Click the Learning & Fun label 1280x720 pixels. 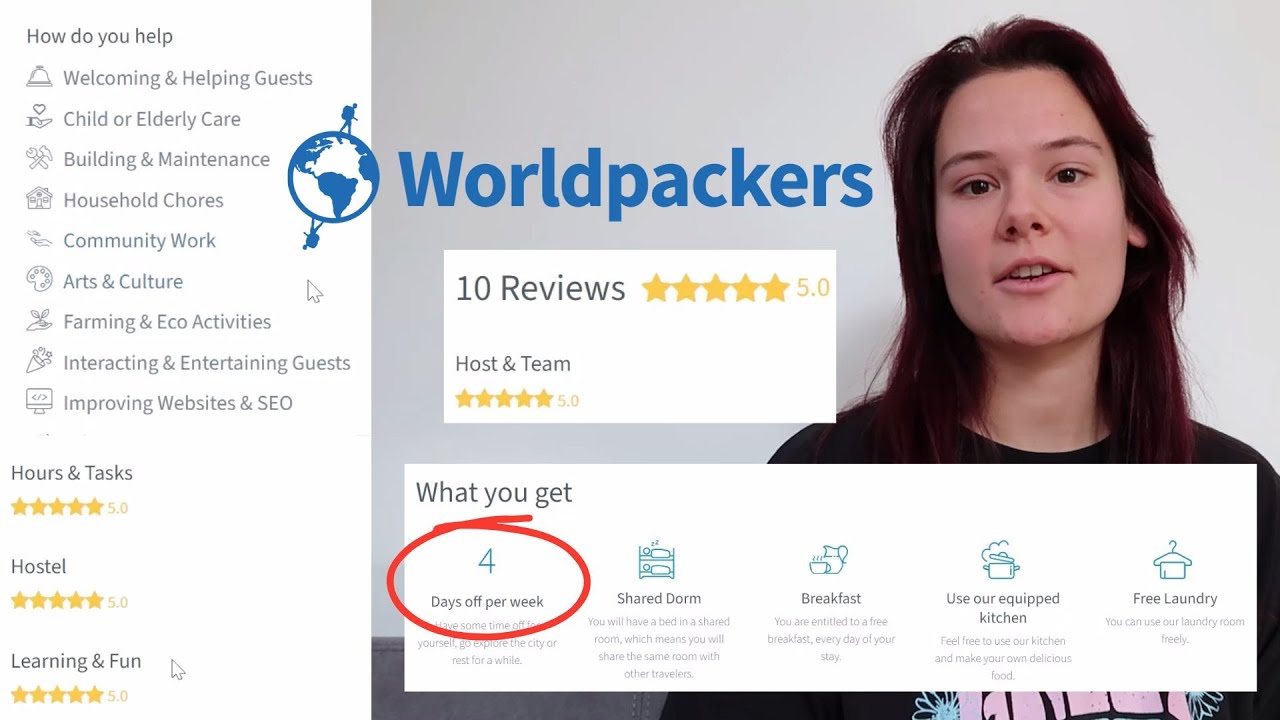click(x=76, y=661)
